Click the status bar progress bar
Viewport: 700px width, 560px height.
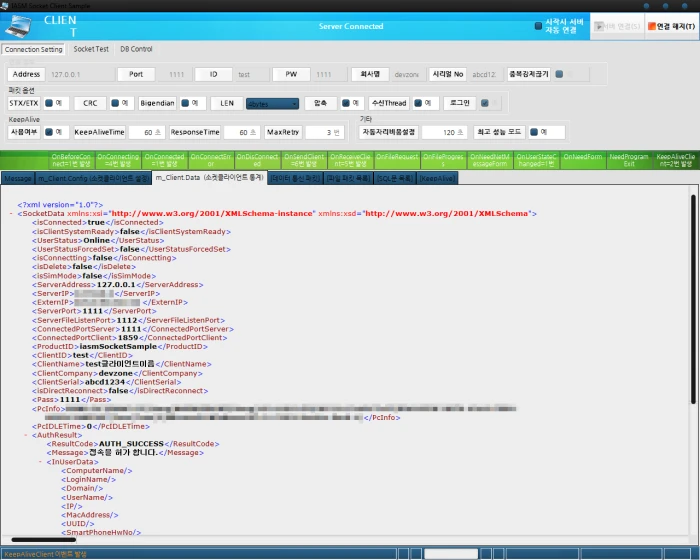(x=451, y=554)
